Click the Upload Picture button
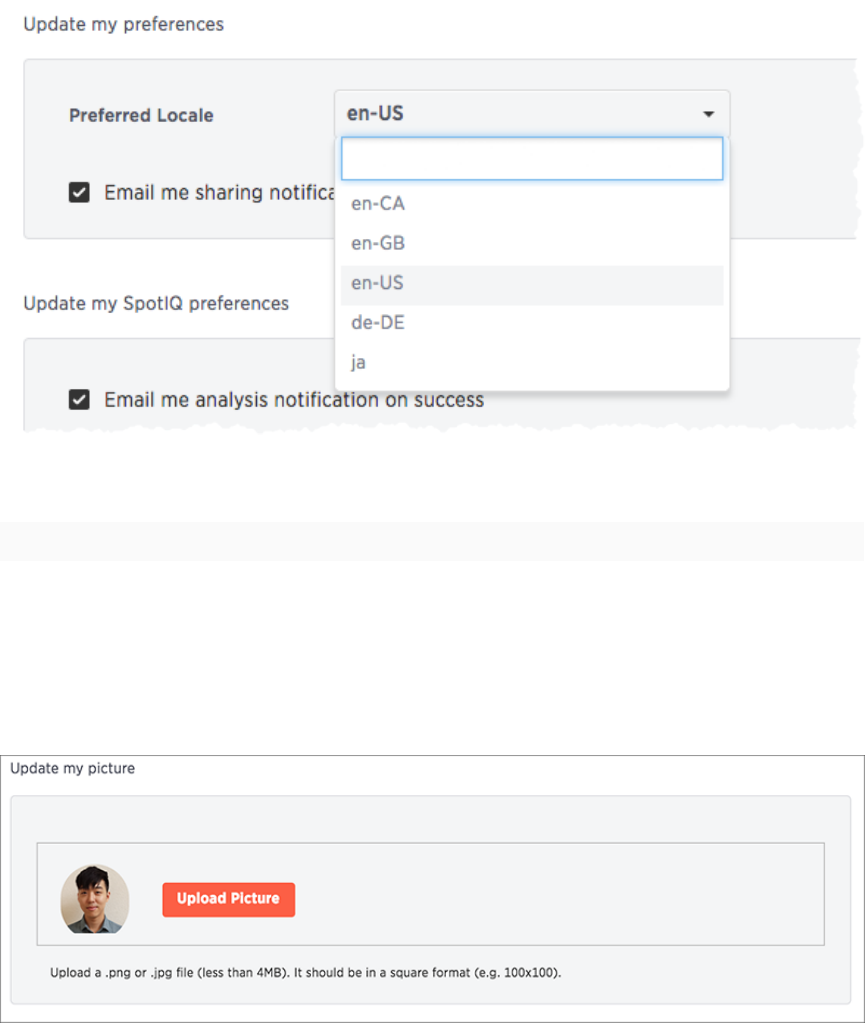The width and height of the screenshot is (865, 1023). tap(228, 899)
